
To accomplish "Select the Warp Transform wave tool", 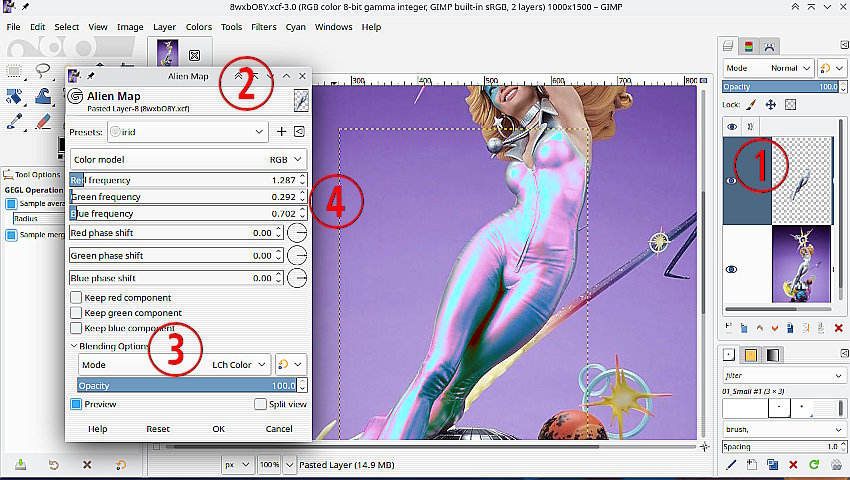I will pos(43,97).
